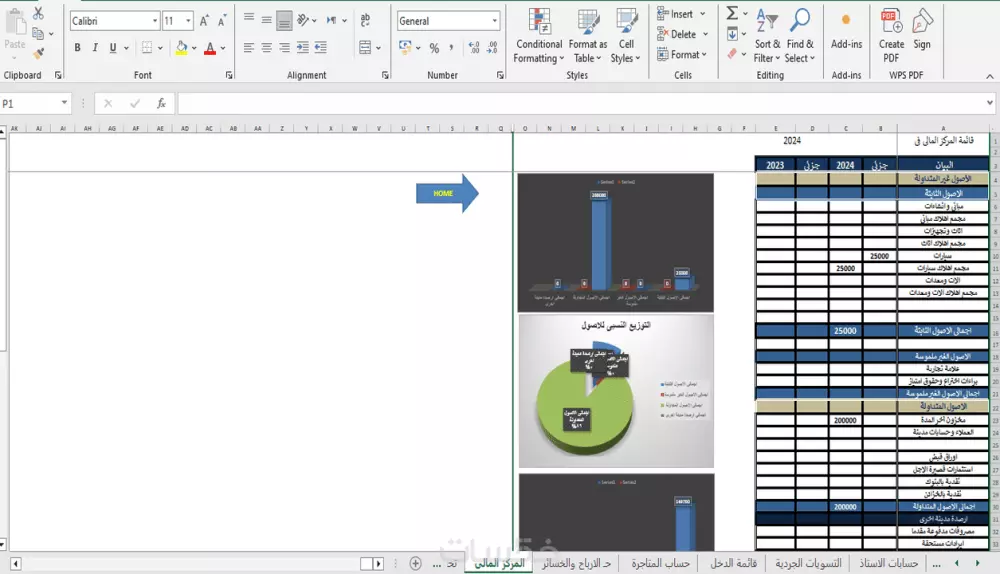
Task: Click the Increase Decimal icon
Action: 474,47
